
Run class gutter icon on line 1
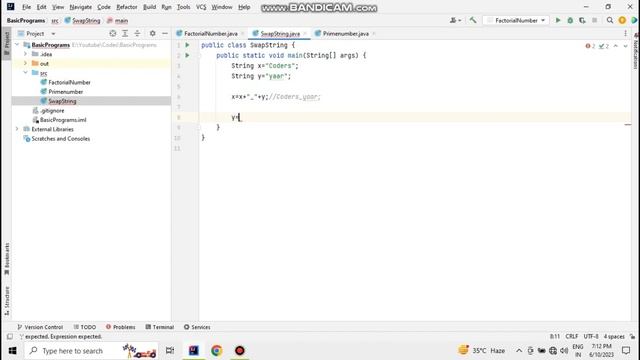coord(187,45)
